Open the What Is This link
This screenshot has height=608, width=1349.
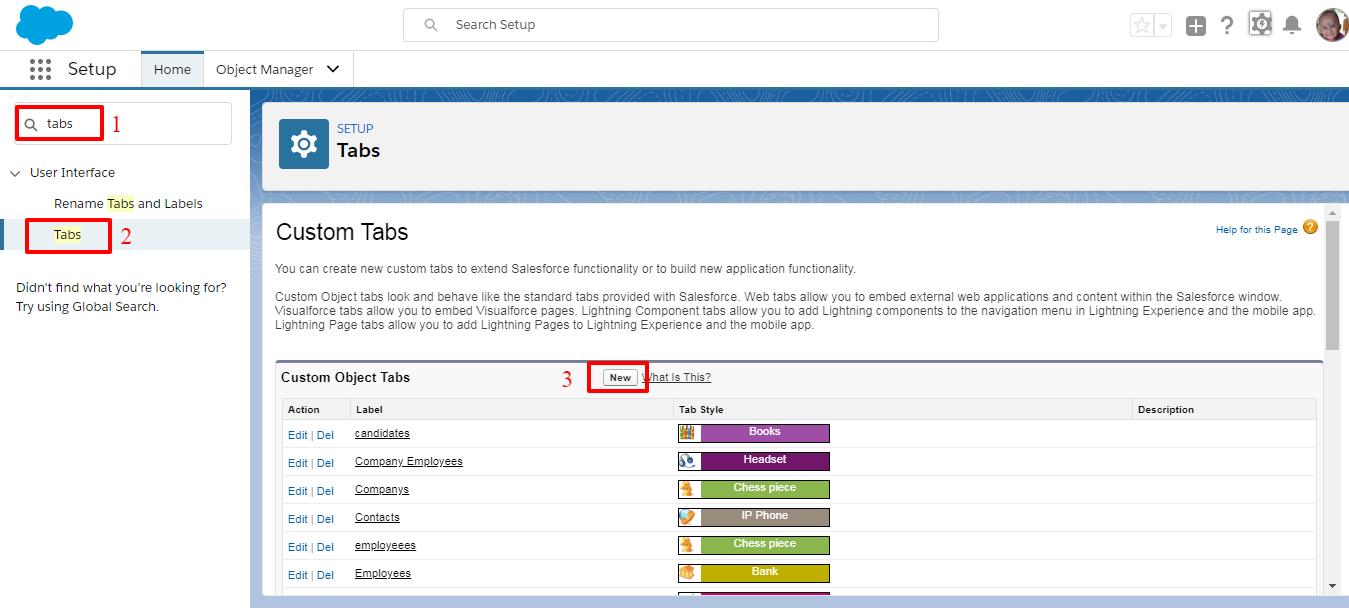679,377
